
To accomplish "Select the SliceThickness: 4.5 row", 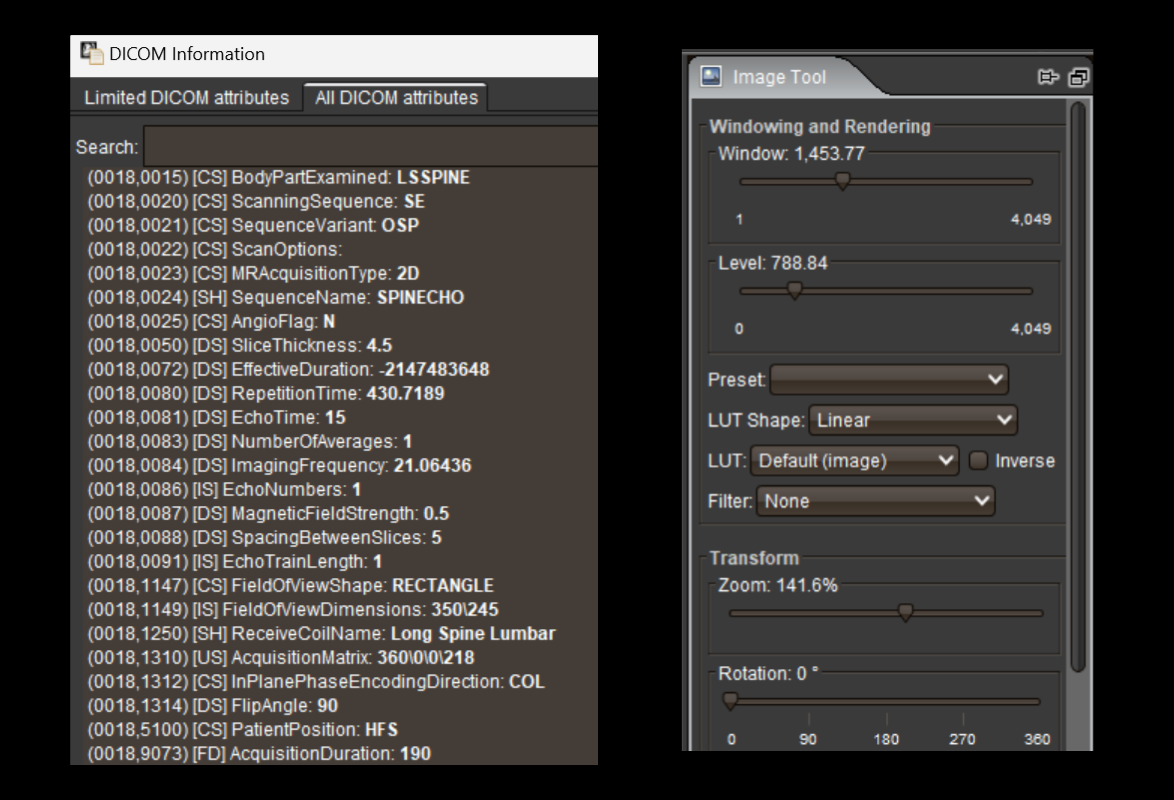I will 240,345.
